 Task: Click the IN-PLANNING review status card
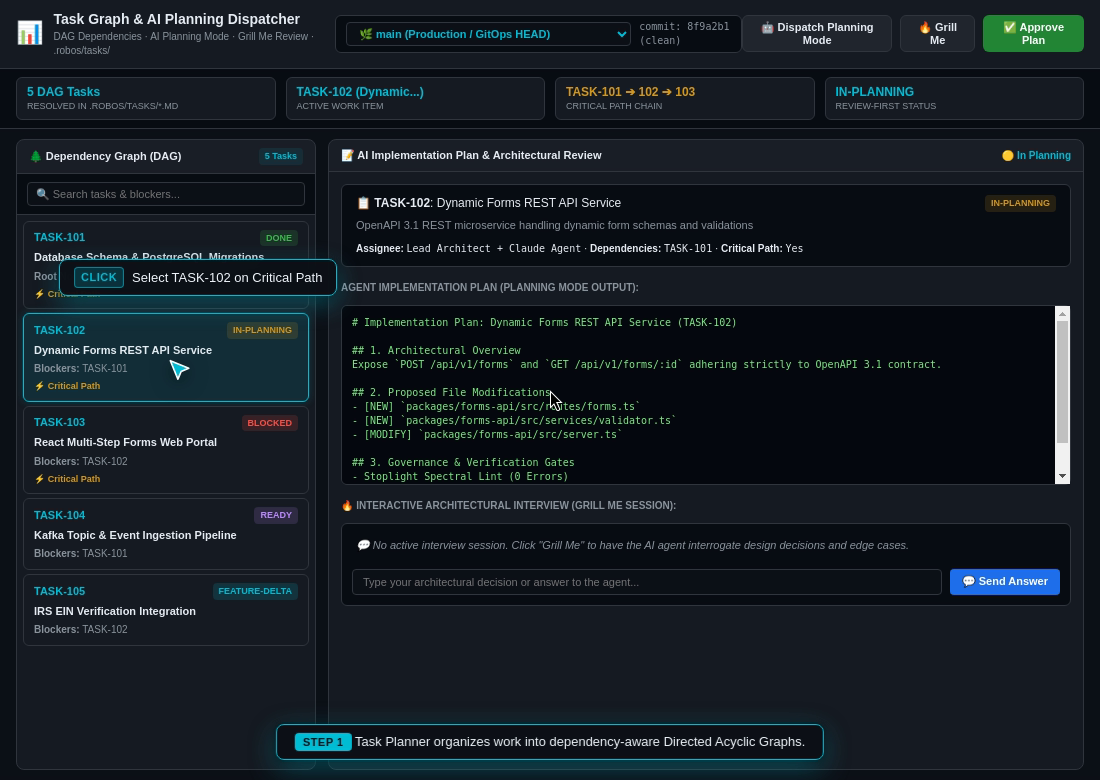point(954,98)
